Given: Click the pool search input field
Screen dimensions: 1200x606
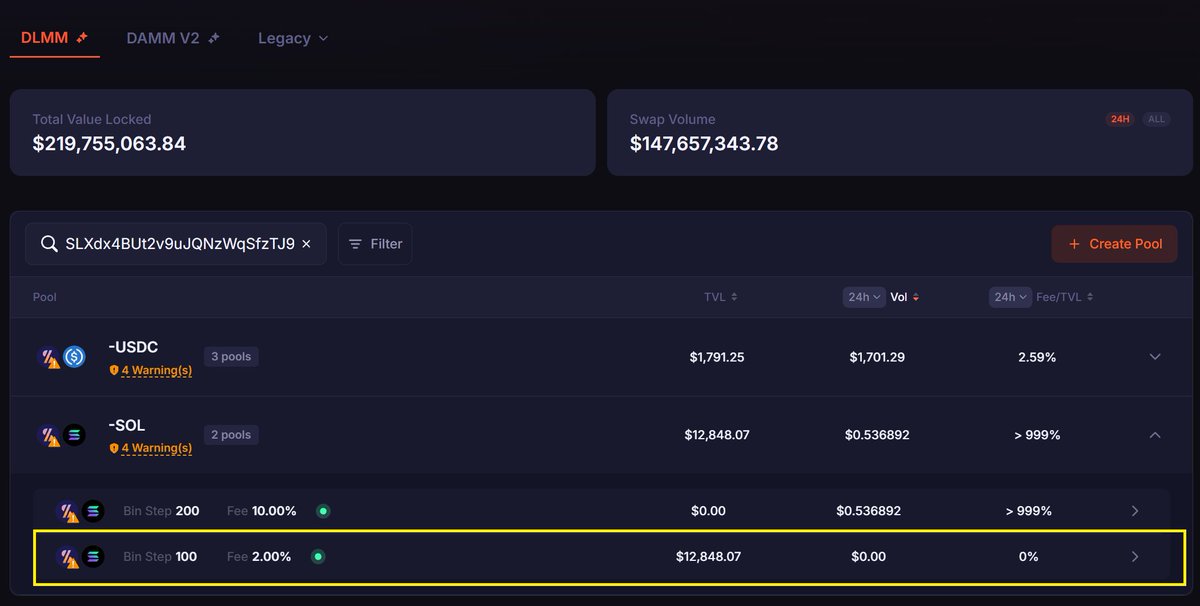Looking at the screenshot, I should 176,244.
